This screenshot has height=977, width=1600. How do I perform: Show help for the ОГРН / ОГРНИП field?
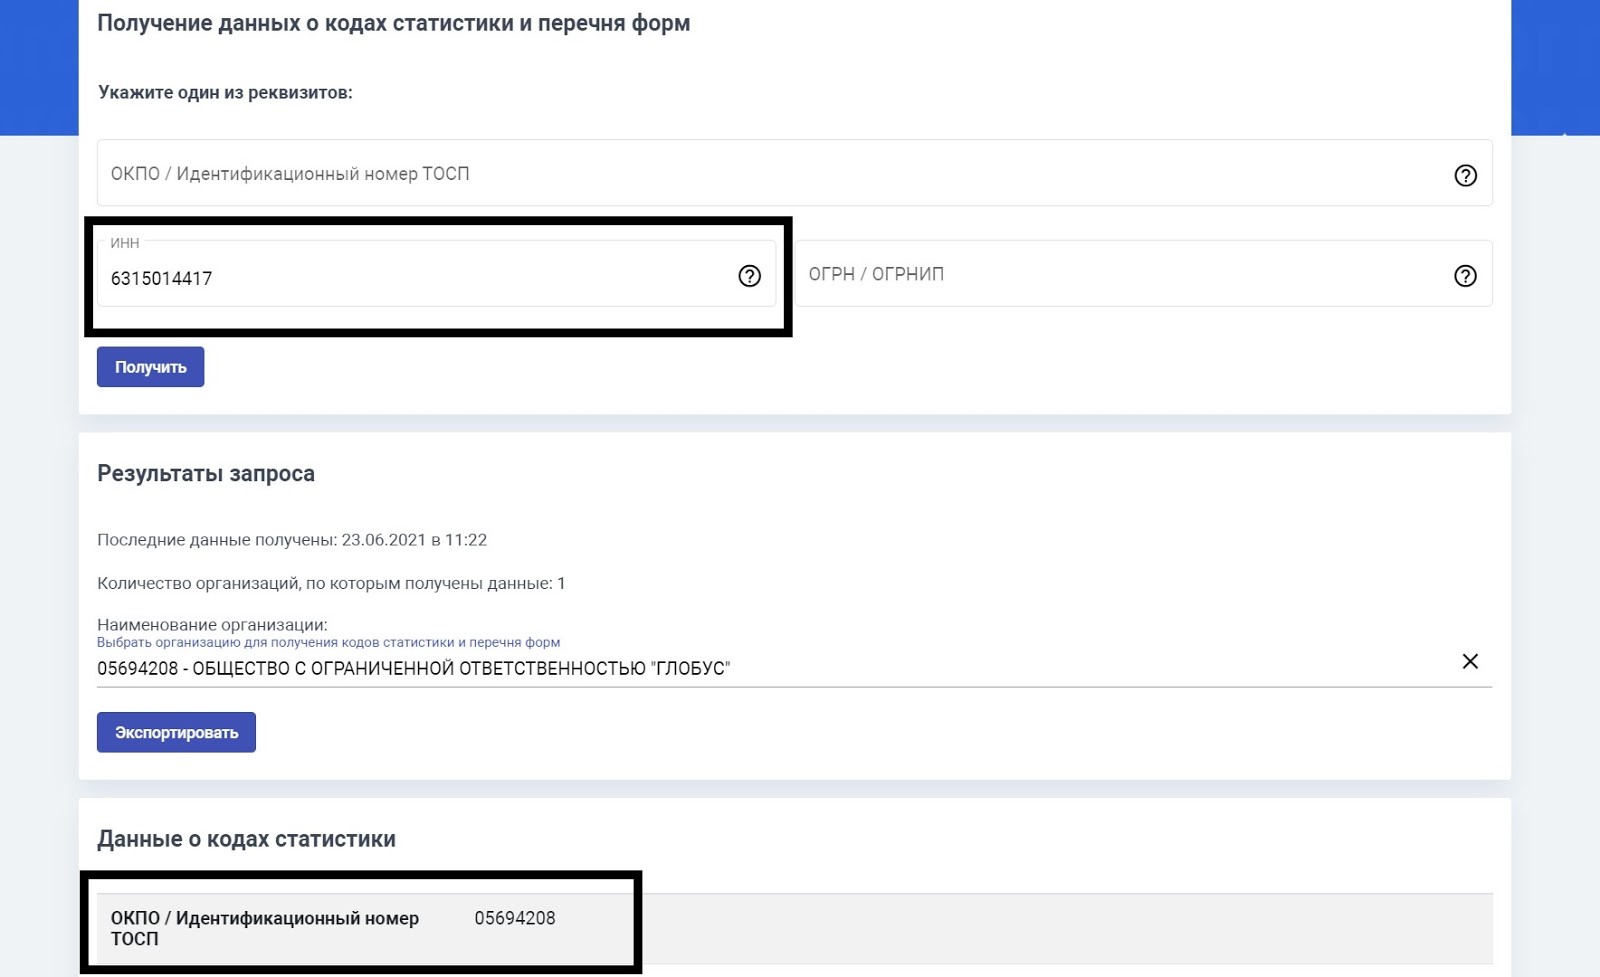coord(1465,276)
